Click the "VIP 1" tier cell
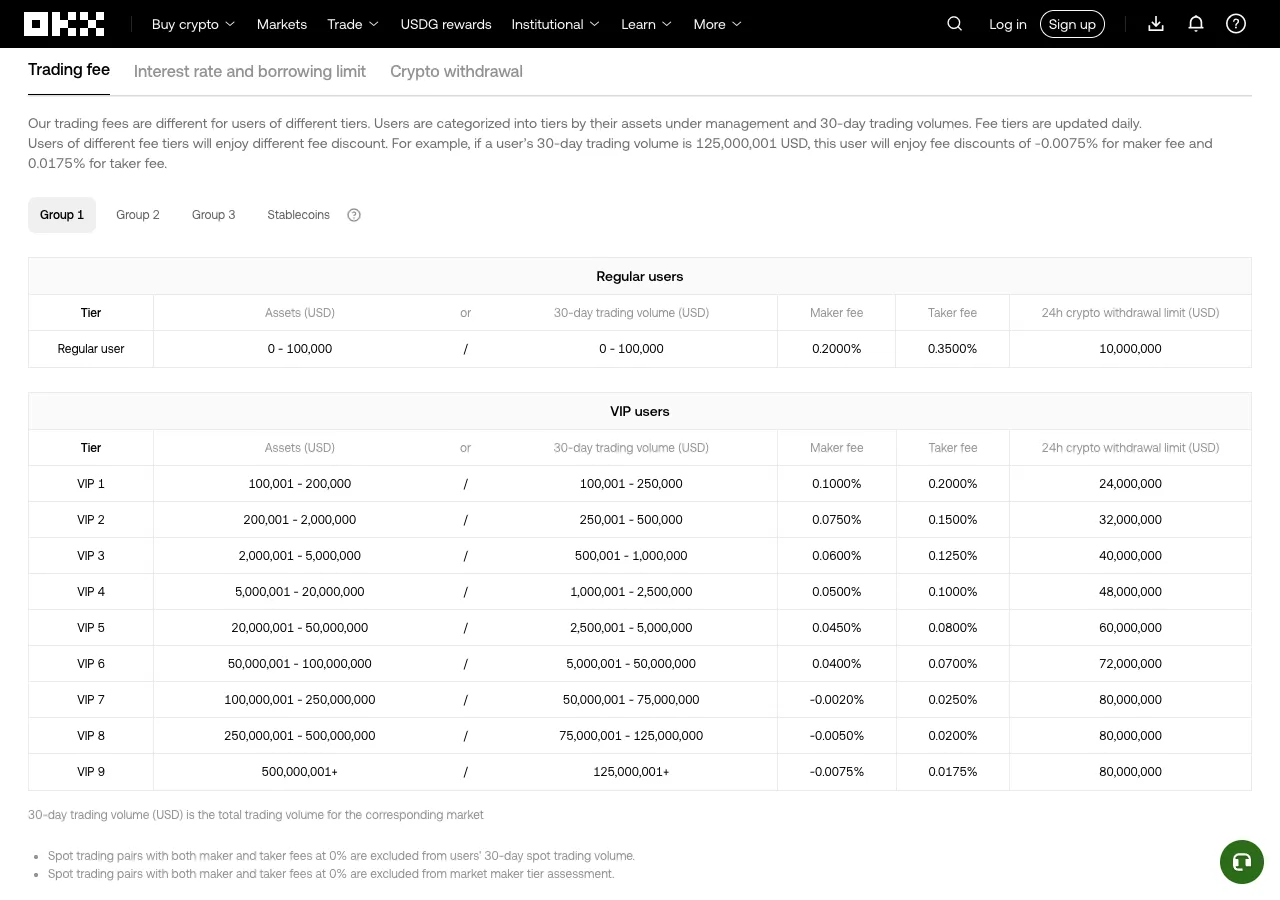This screenshot has height=900, width=1280. tap(91, 484)
